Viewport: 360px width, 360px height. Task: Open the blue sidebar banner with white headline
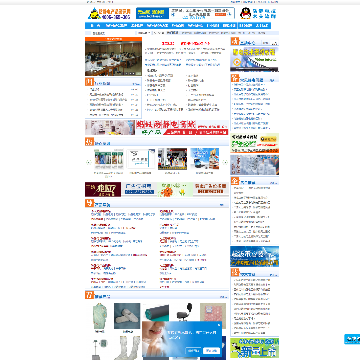(254, 256)
